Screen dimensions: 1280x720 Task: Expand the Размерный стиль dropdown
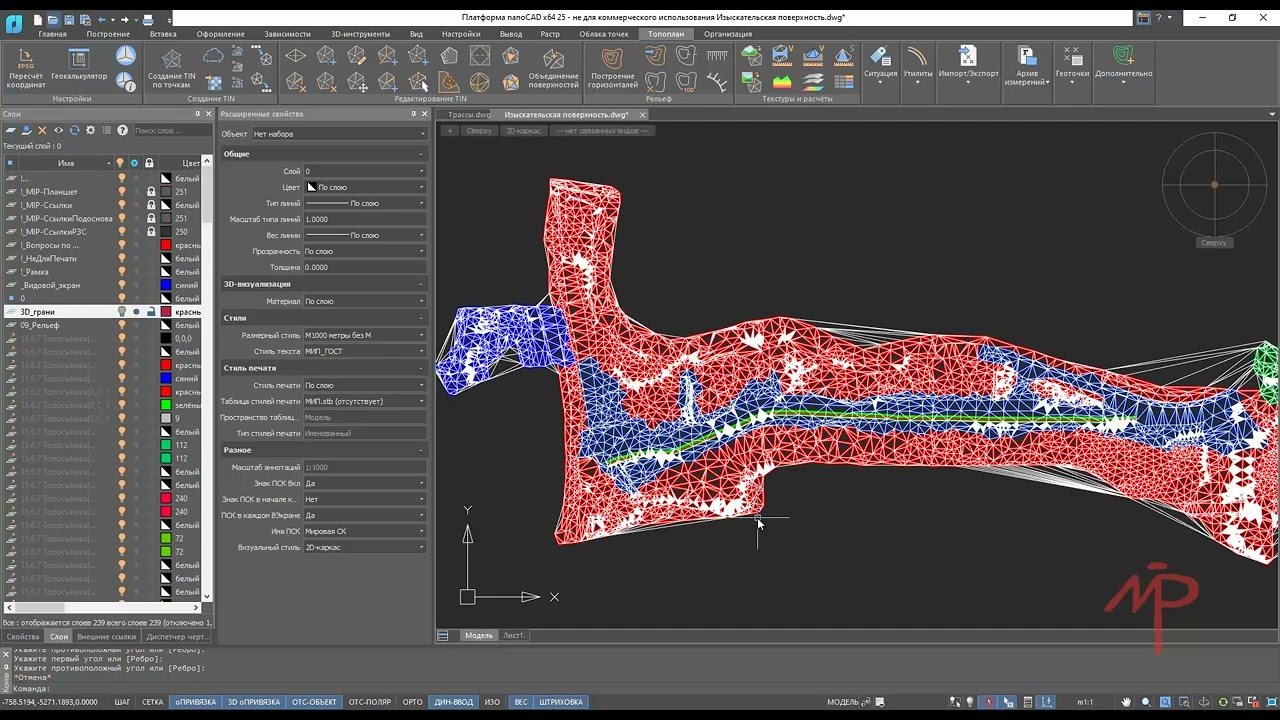coord(422,335)
